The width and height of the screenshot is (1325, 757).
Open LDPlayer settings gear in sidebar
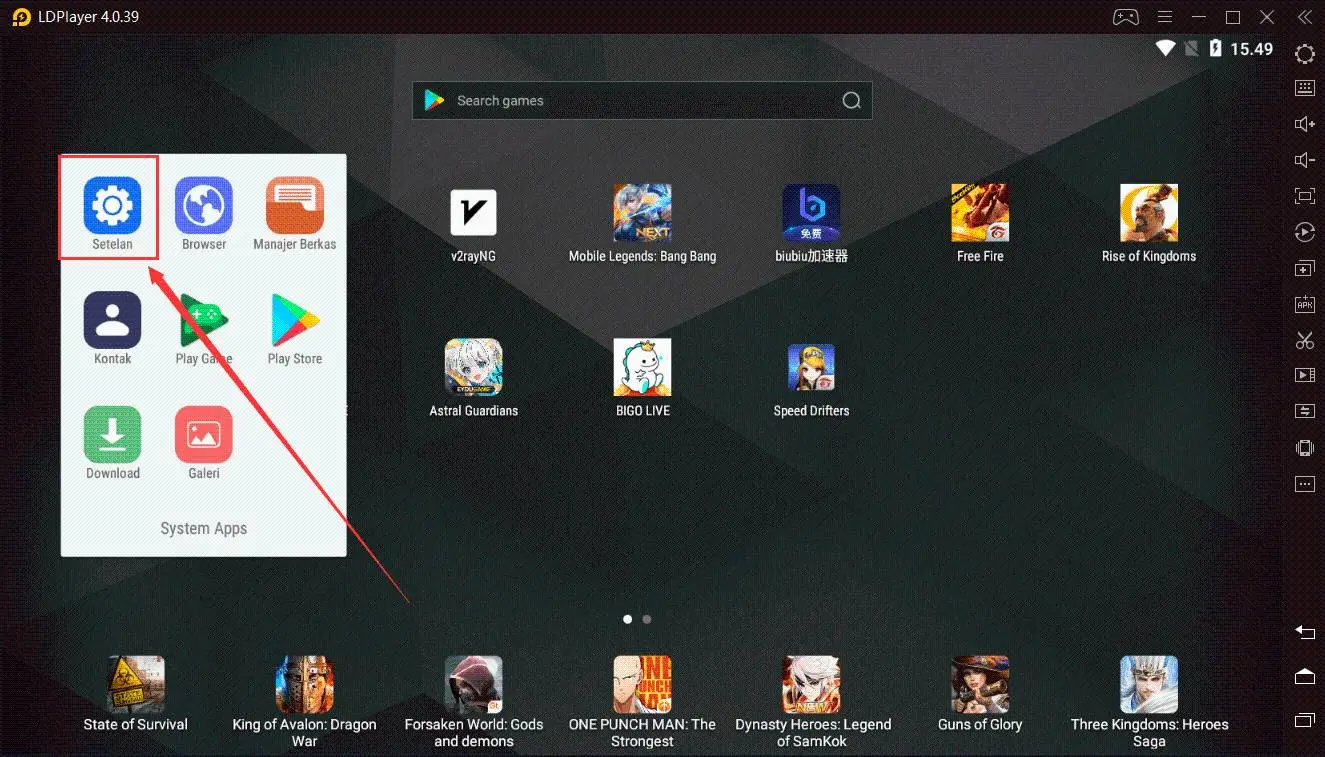[1305, 54]
